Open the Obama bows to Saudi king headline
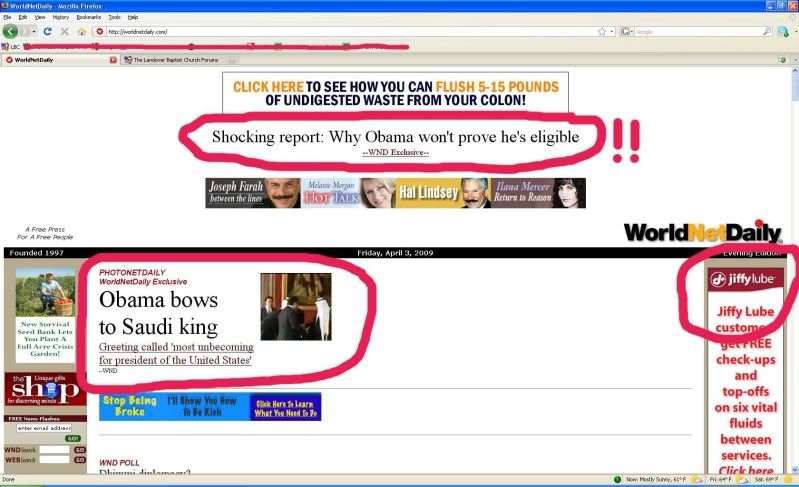 point(158,313)
